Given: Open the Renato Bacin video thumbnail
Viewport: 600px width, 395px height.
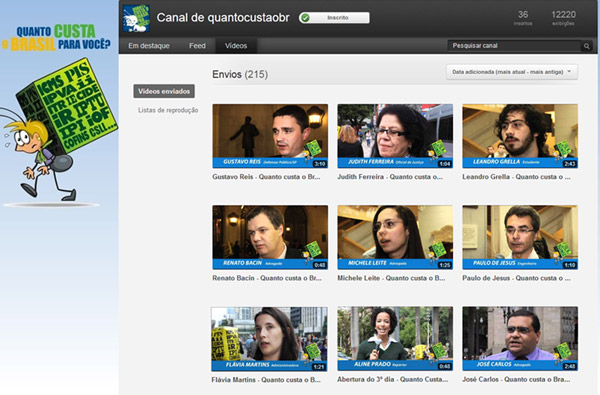Looking at the screenshot, I should 270,237.
